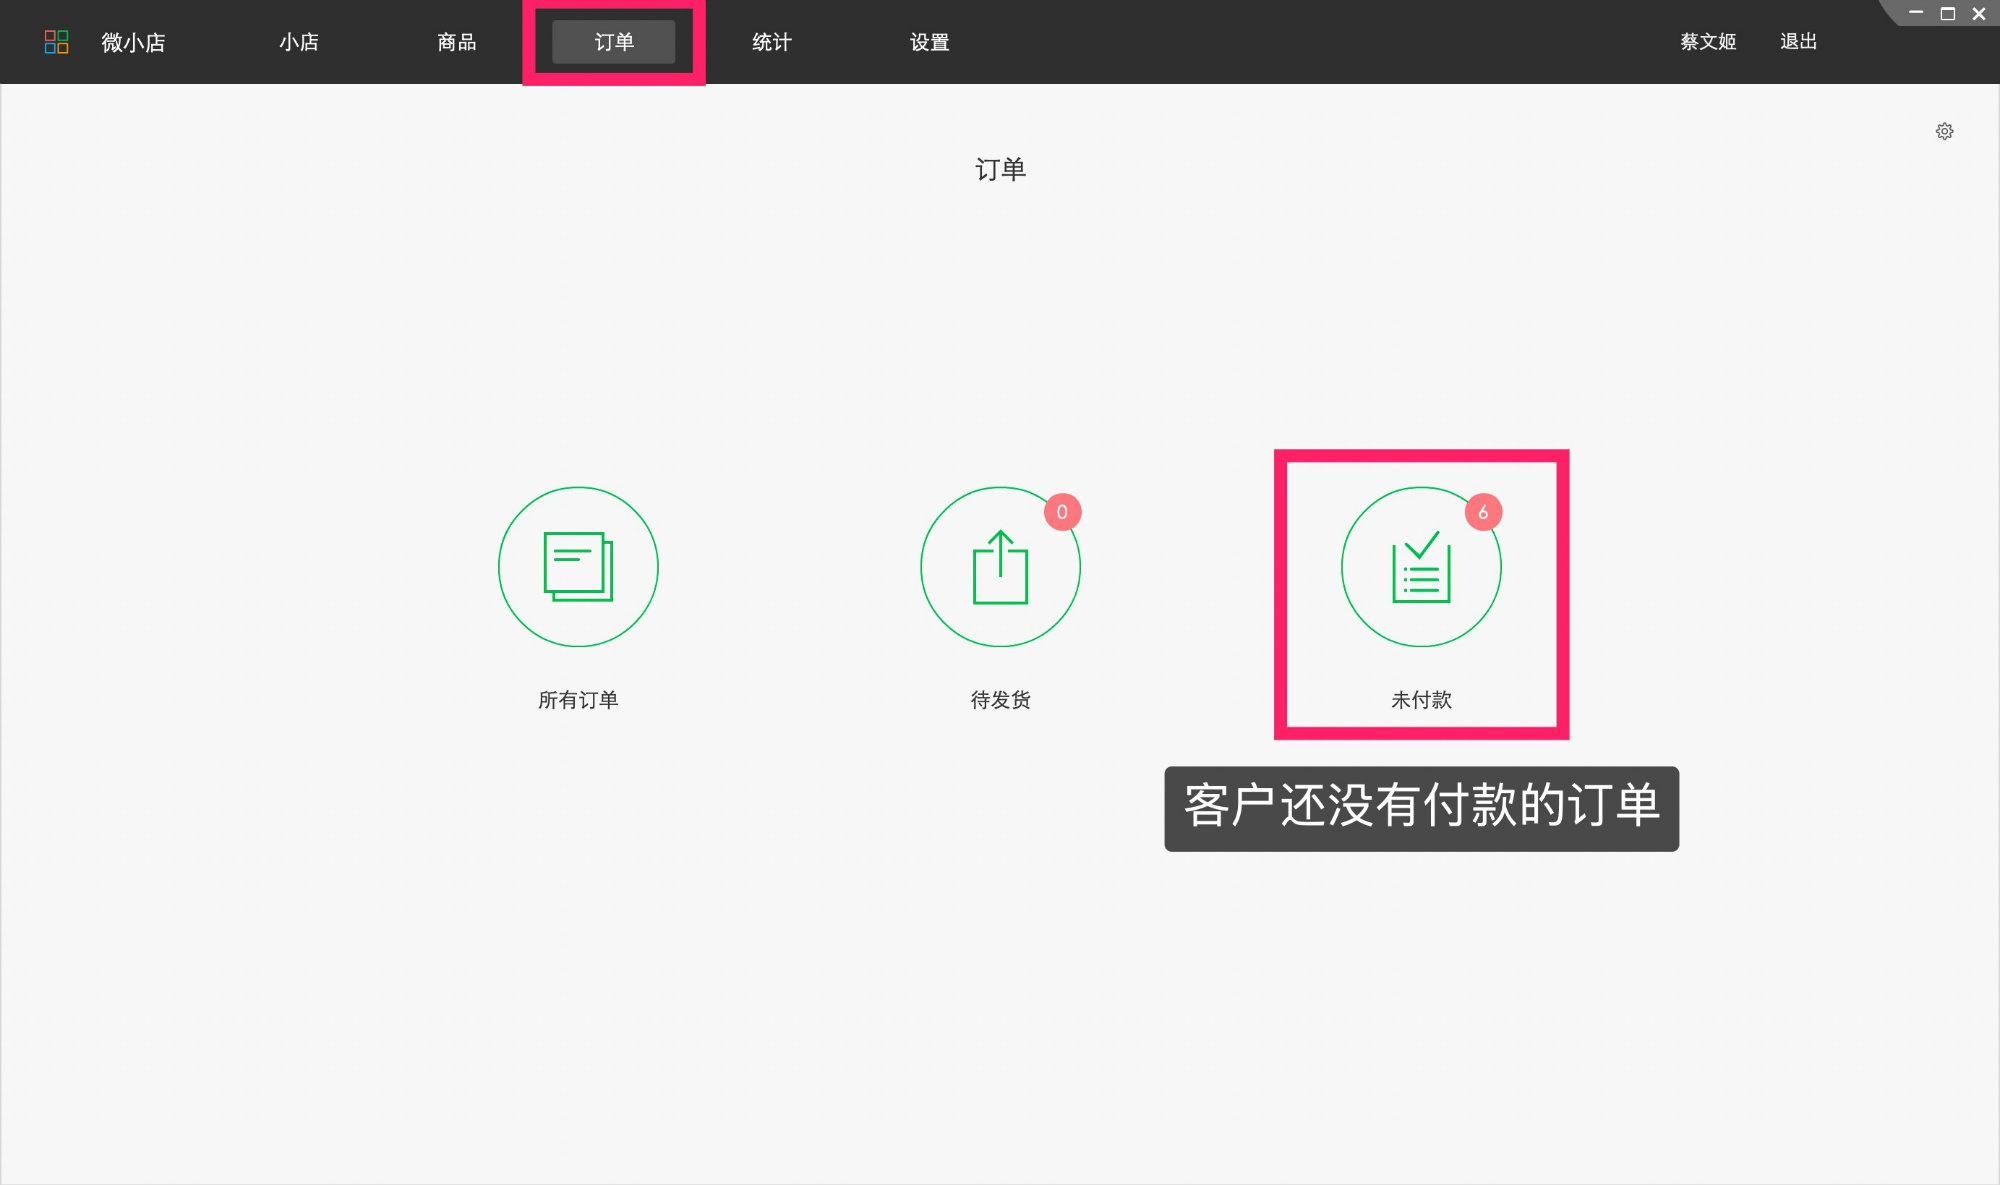Open the settings gear in top right corner
This screenshot has height=1185, width=2000.
1944,131
